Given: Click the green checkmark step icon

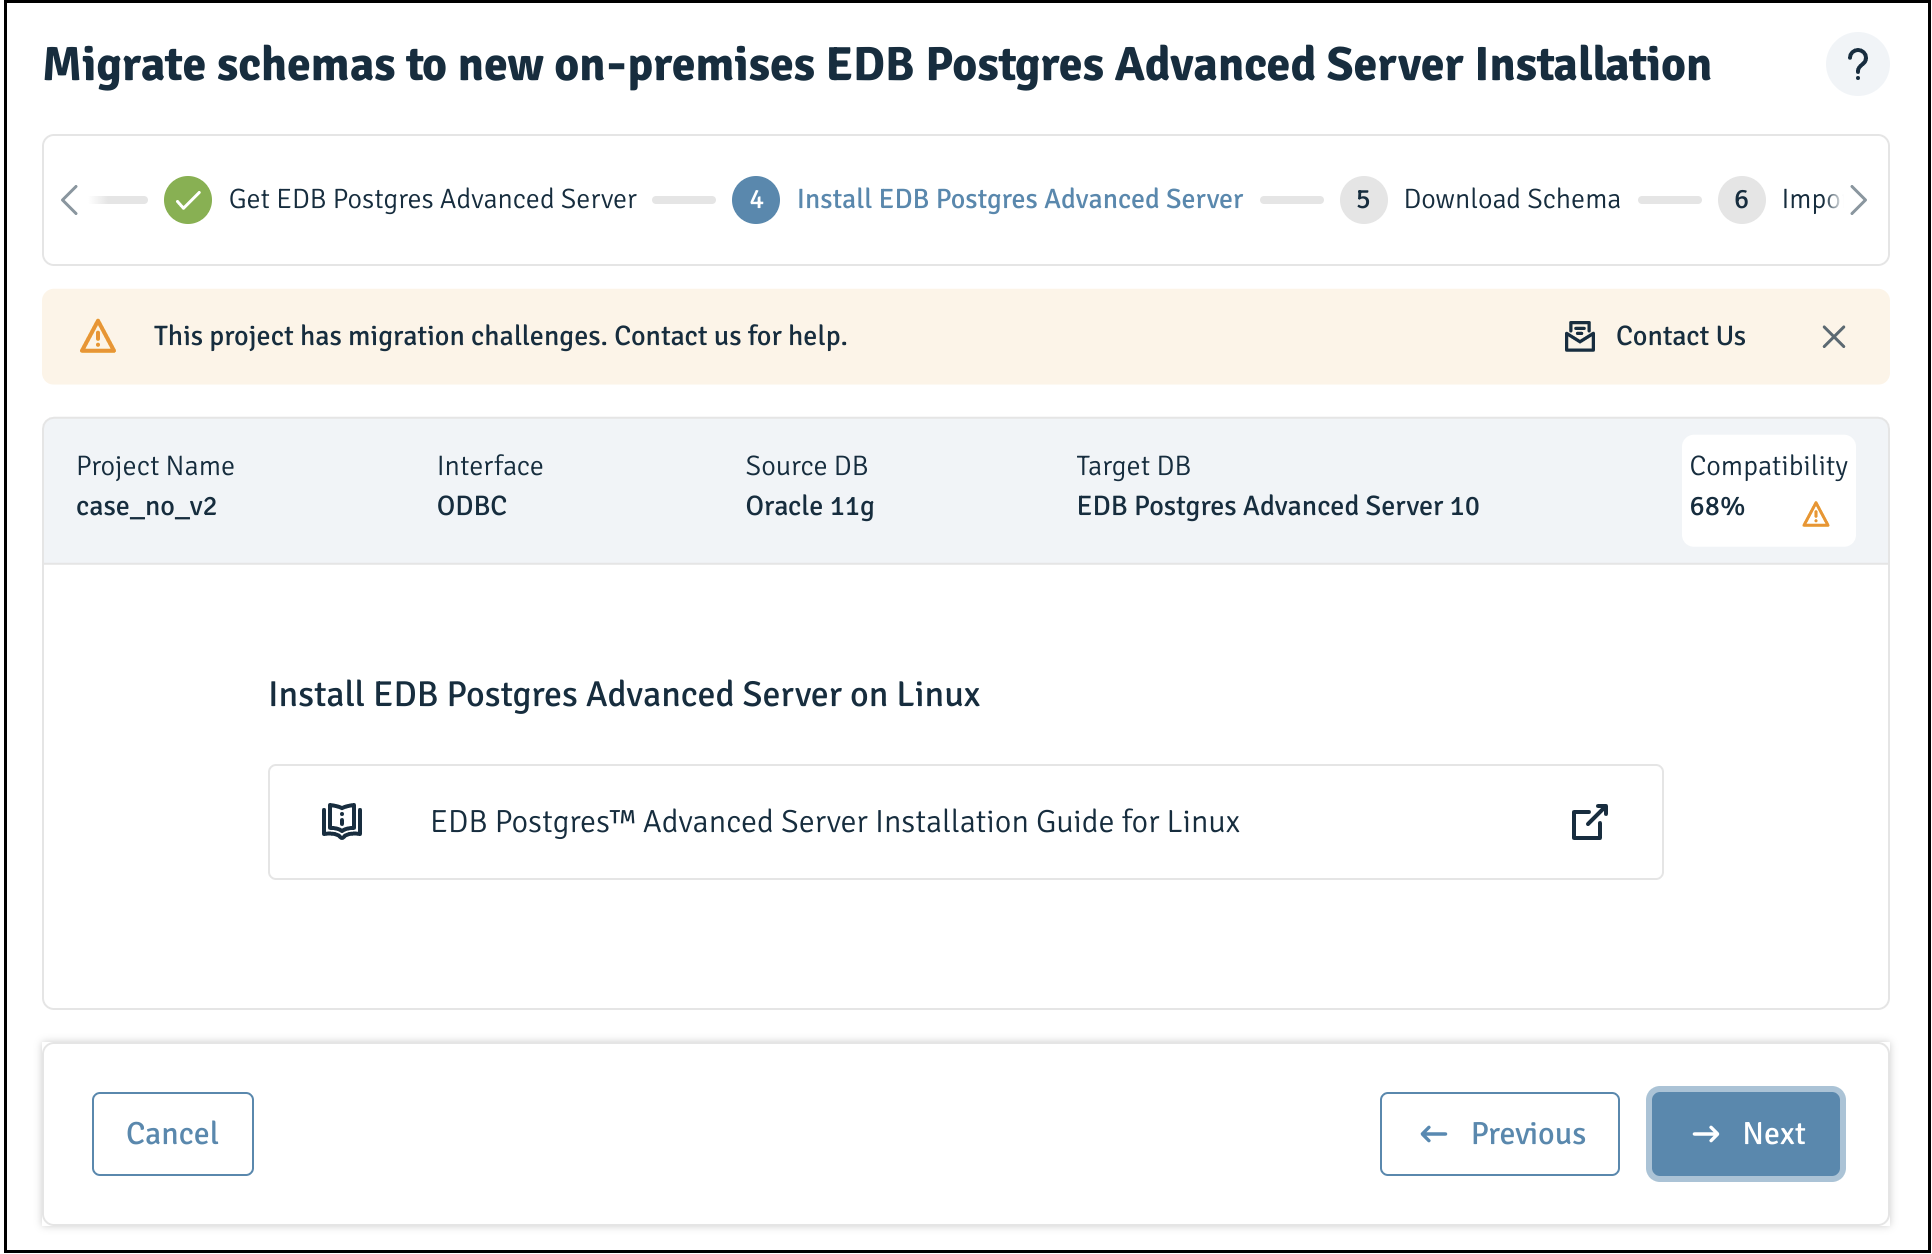Looking at the screenshot, I should point(188,200).
